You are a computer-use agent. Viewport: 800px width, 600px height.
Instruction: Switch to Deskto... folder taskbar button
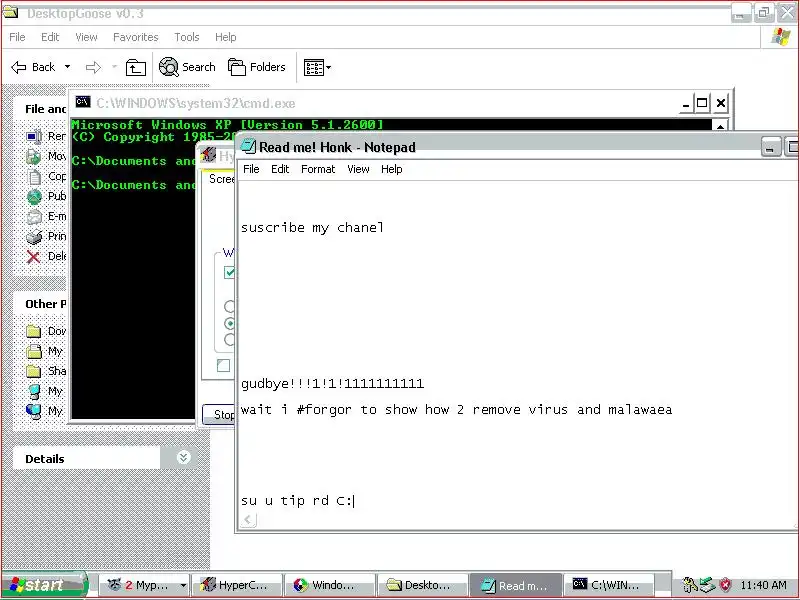422,585
